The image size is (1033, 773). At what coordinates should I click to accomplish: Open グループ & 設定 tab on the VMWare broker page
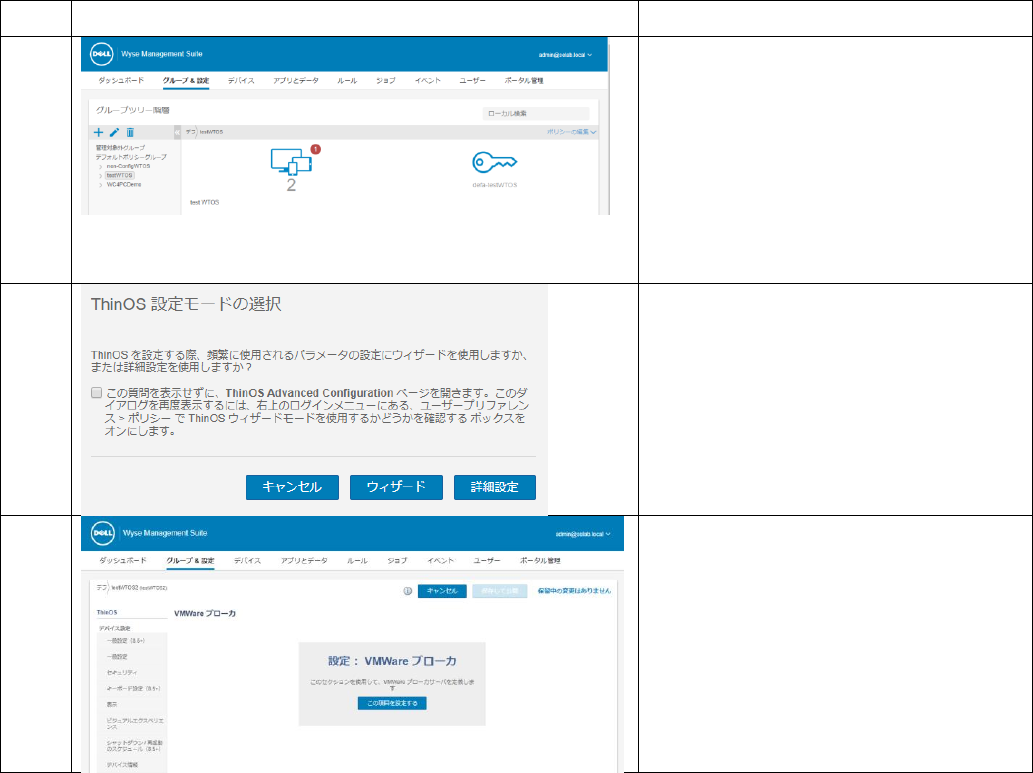tap(190, 561)
